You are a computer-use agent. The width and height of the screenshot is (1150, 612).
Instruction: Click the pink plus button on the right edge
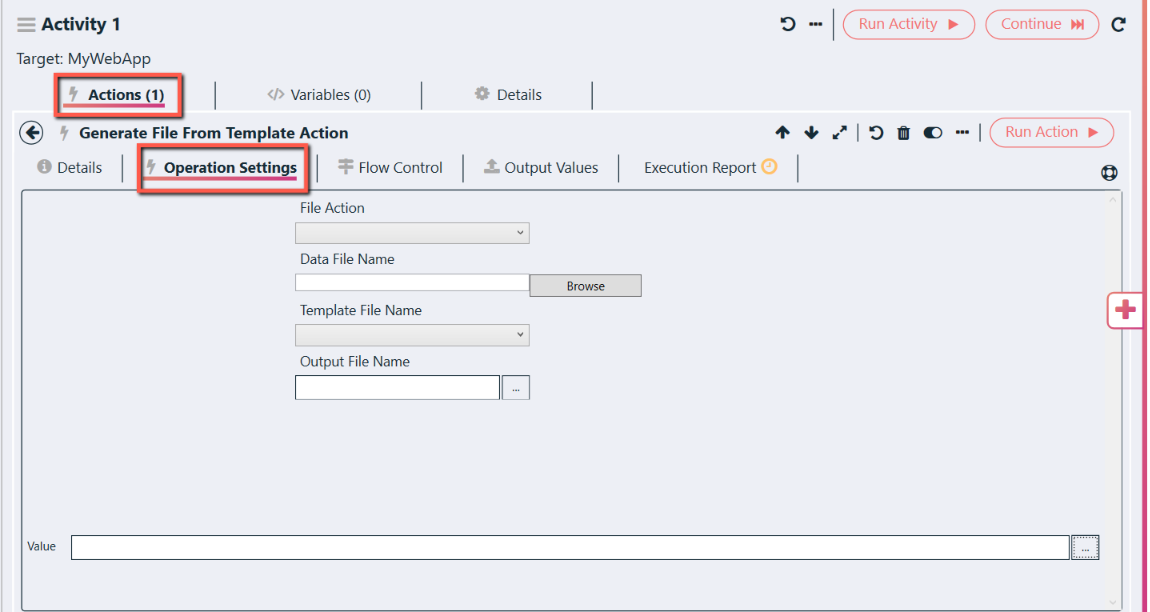(1125, 310)
